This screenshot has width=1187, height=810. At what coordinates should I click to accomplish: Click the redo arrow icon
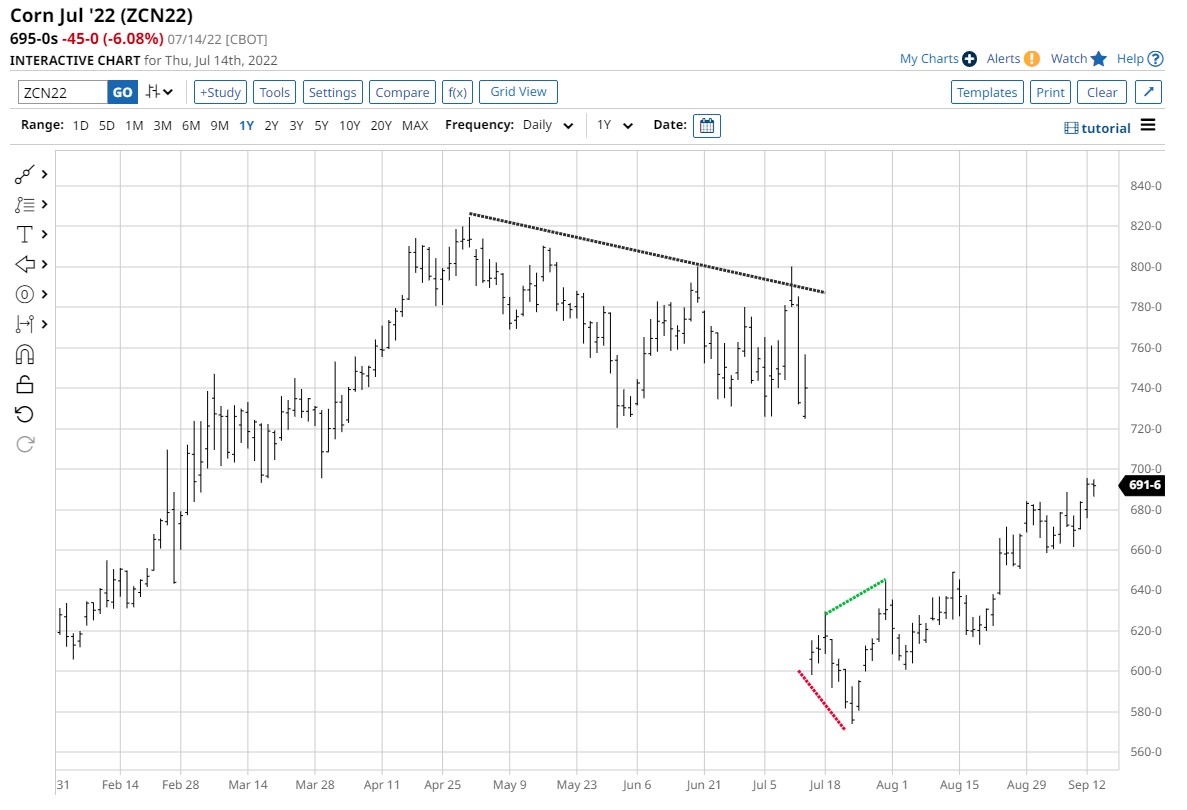click(24, 444)
